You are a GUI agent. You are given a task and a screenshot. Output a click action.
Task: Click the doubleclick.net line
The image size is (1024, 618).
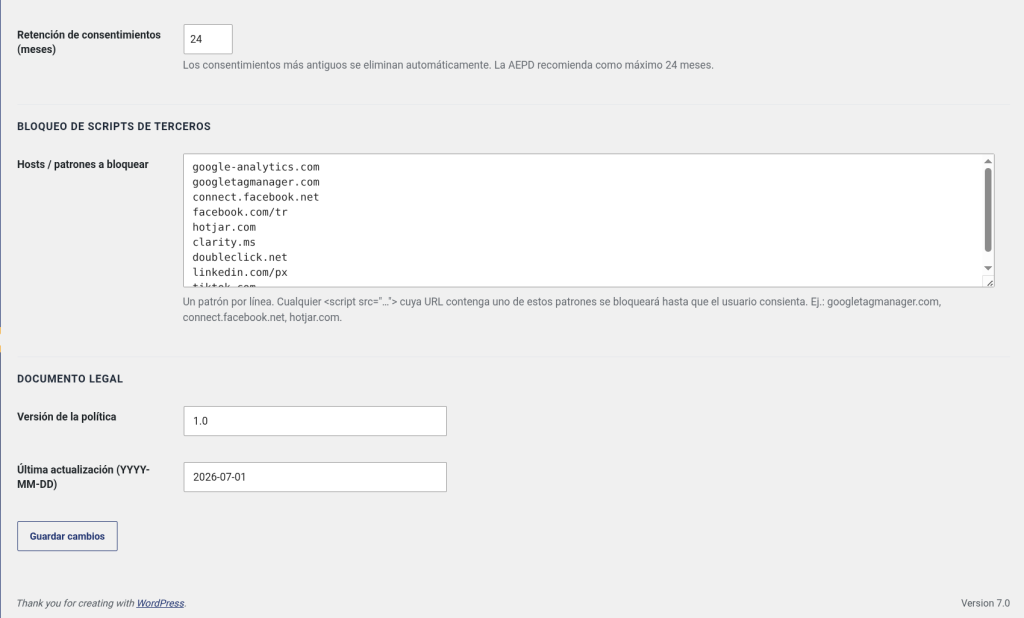pyautogui.click(x=240, y=257)
